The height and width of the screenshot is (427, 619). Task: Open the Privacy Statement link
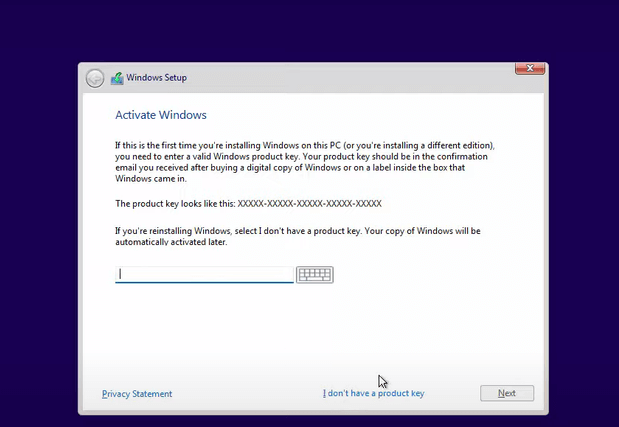pos(137,394)
